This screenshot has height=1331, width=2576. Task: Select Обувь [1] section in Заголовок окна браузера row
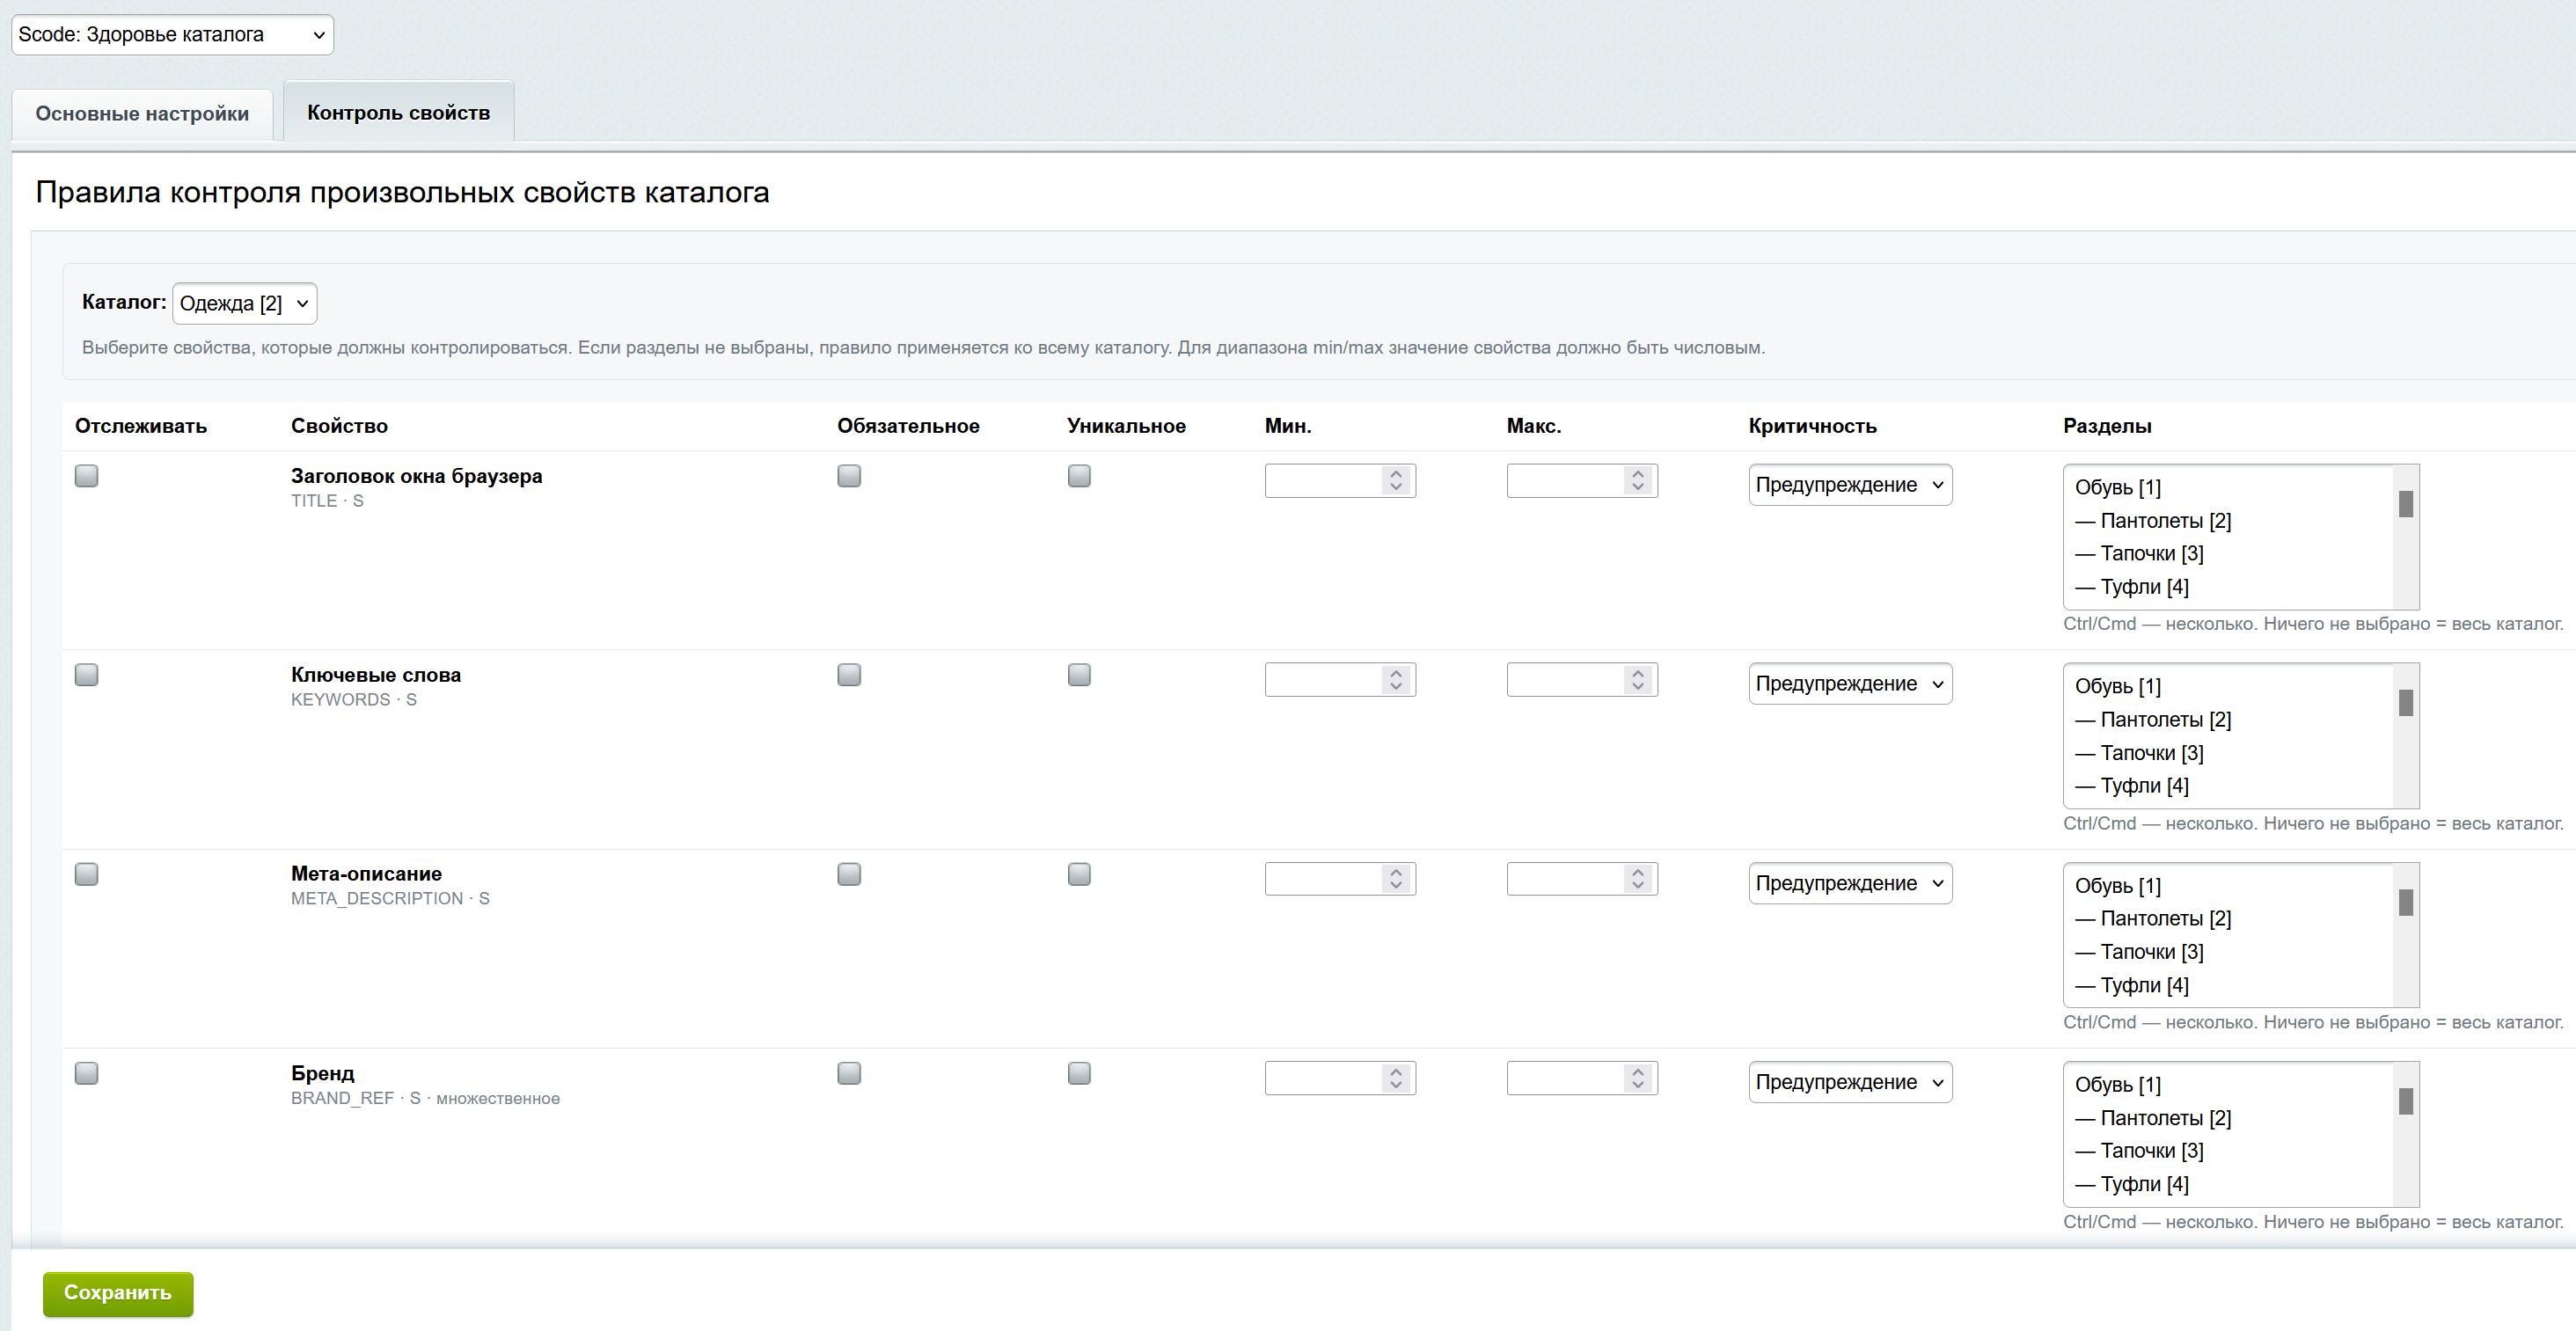coord(2229,488)
